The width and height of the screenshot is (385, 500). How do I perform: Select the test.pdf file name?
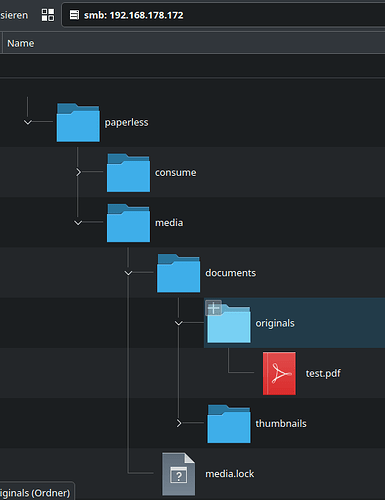coord(323,373)
